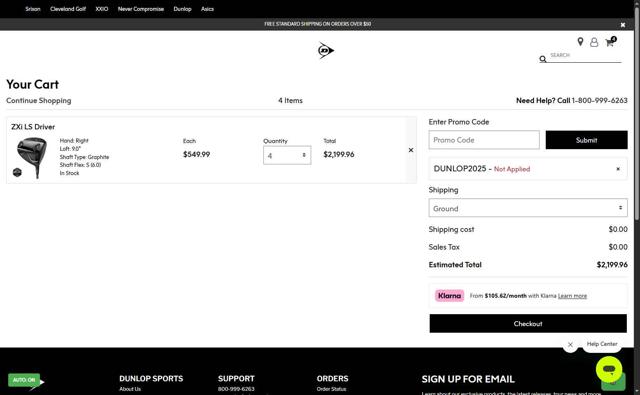640x395 pixels.
Task: Click the Not Applied status text
Action: click(x=512, y=169)
